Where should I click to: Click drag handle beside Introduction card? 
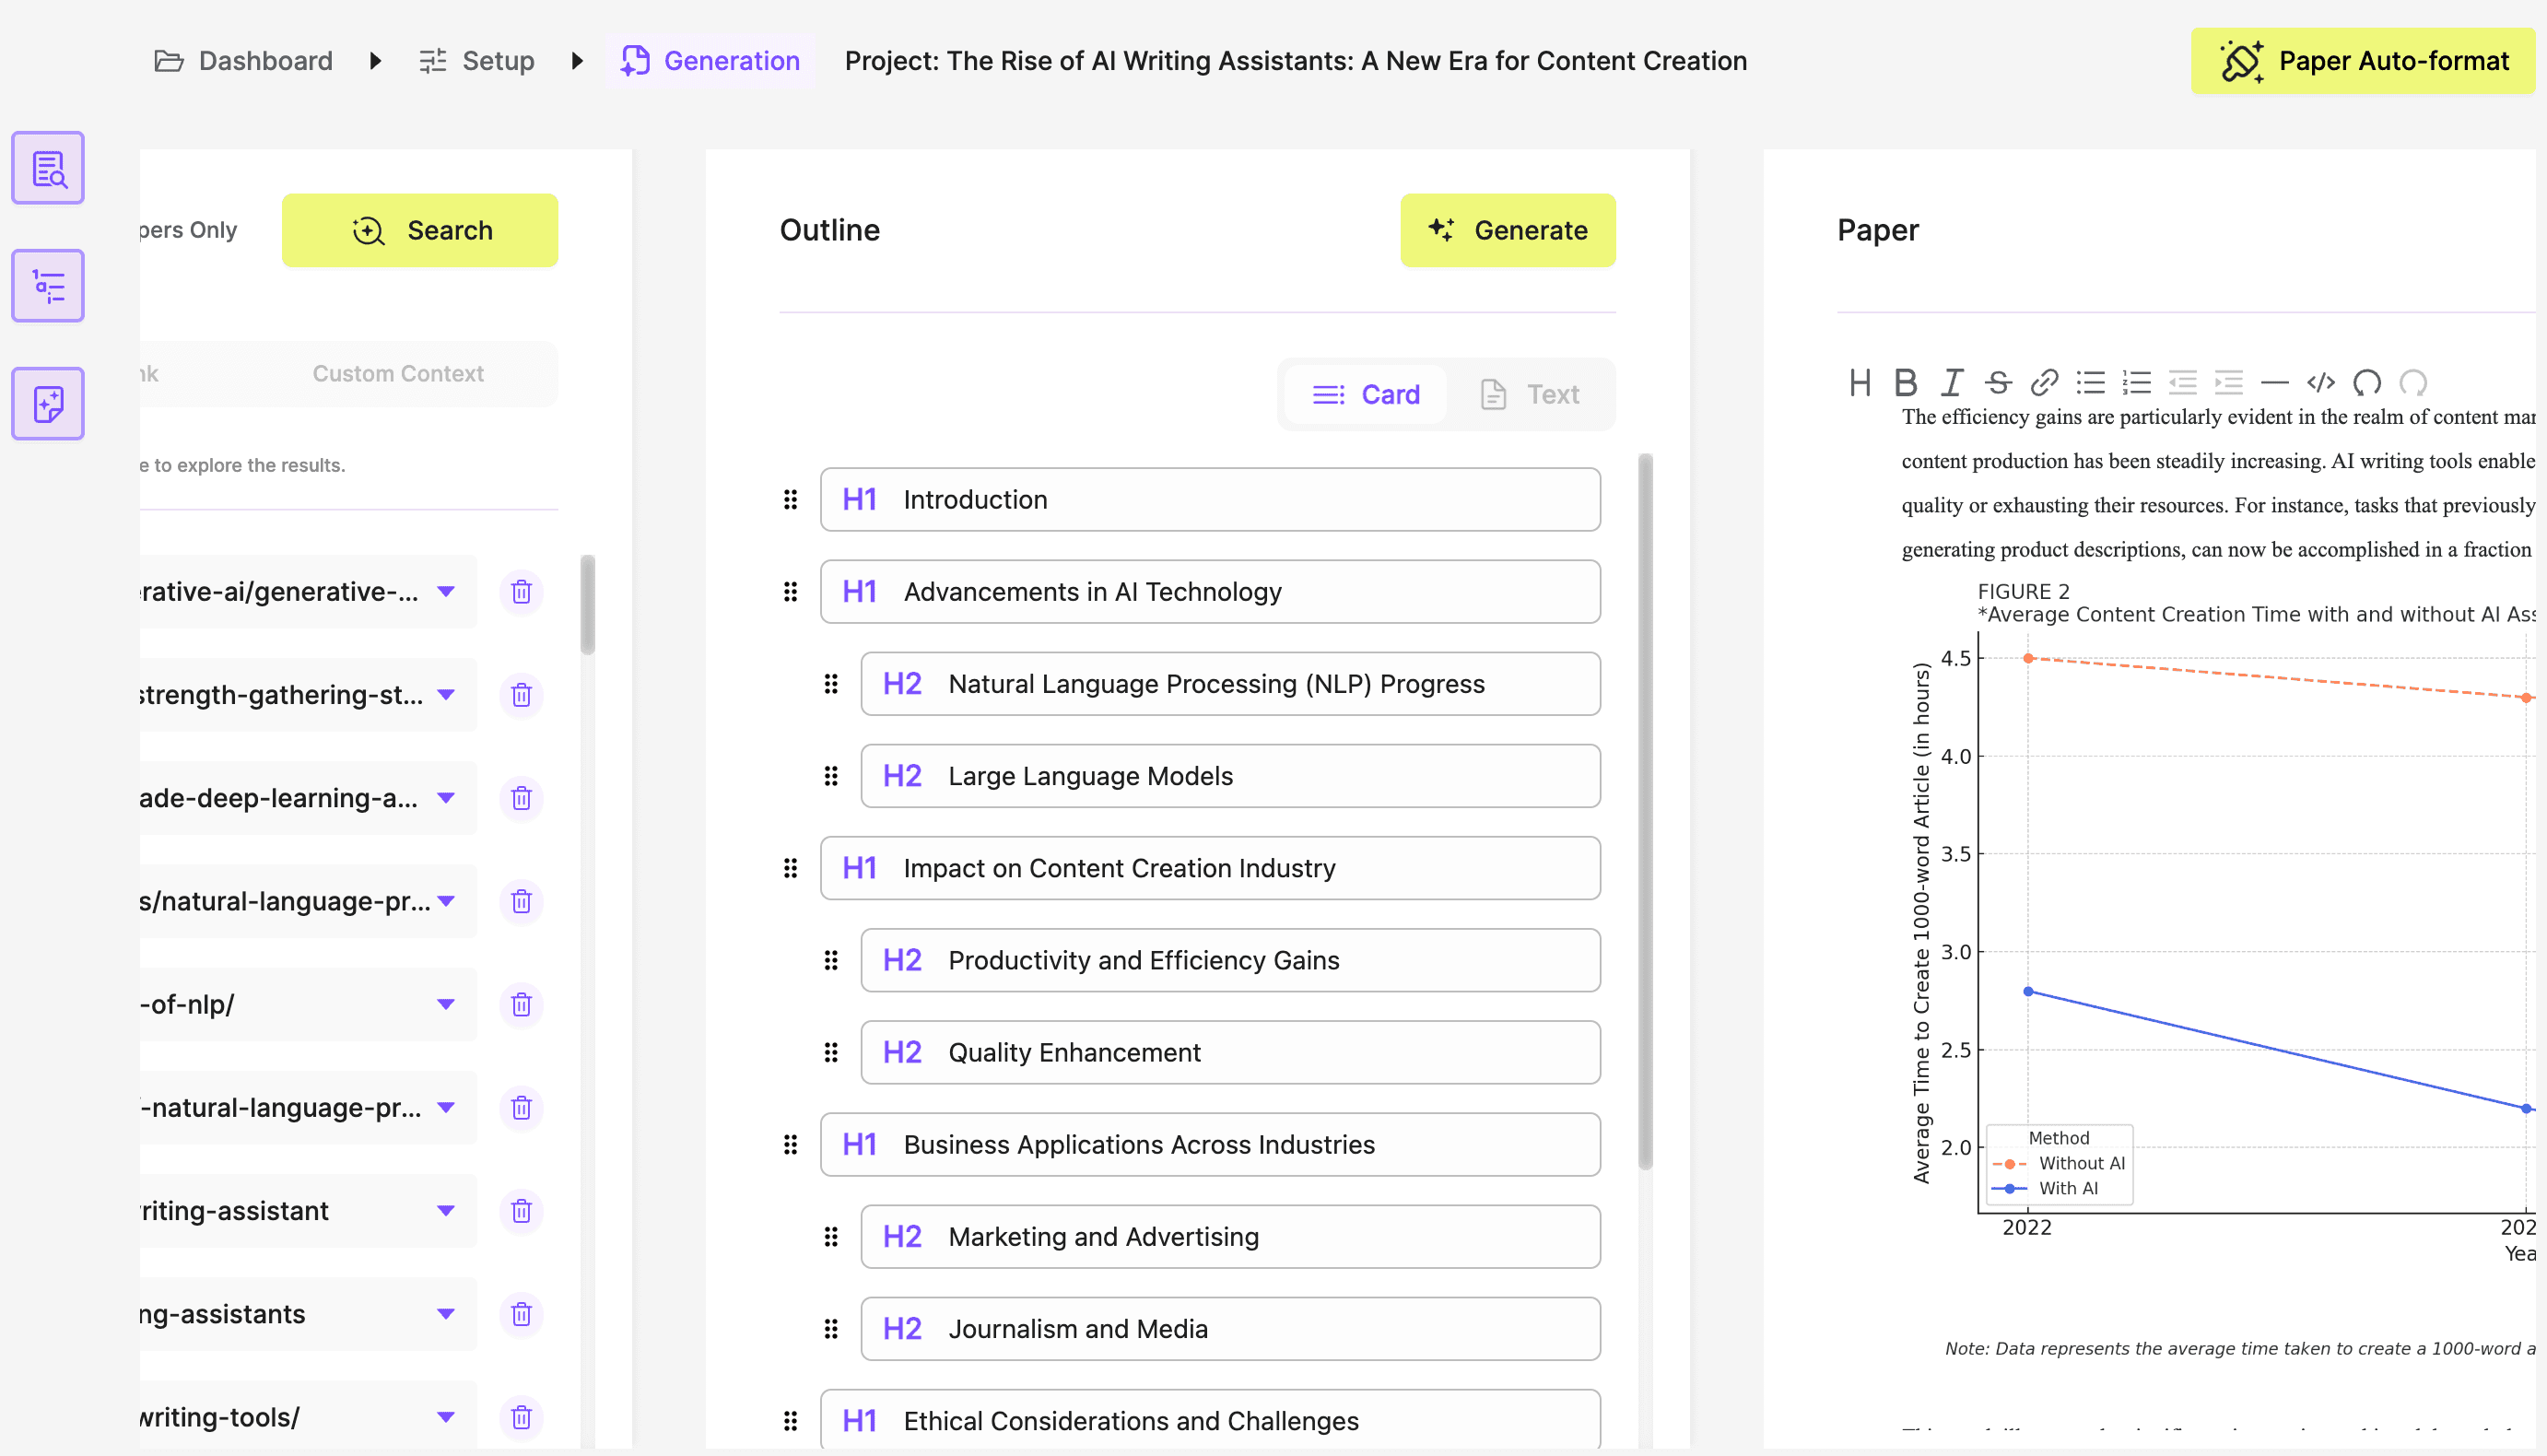790,499
